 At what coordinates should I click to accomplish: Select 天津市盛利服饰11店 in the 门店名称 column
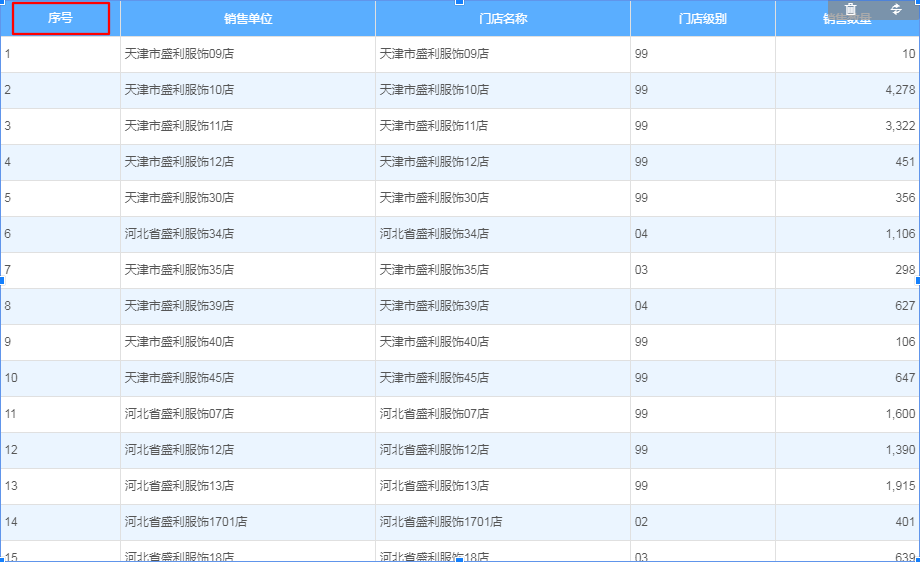point(434,126)
